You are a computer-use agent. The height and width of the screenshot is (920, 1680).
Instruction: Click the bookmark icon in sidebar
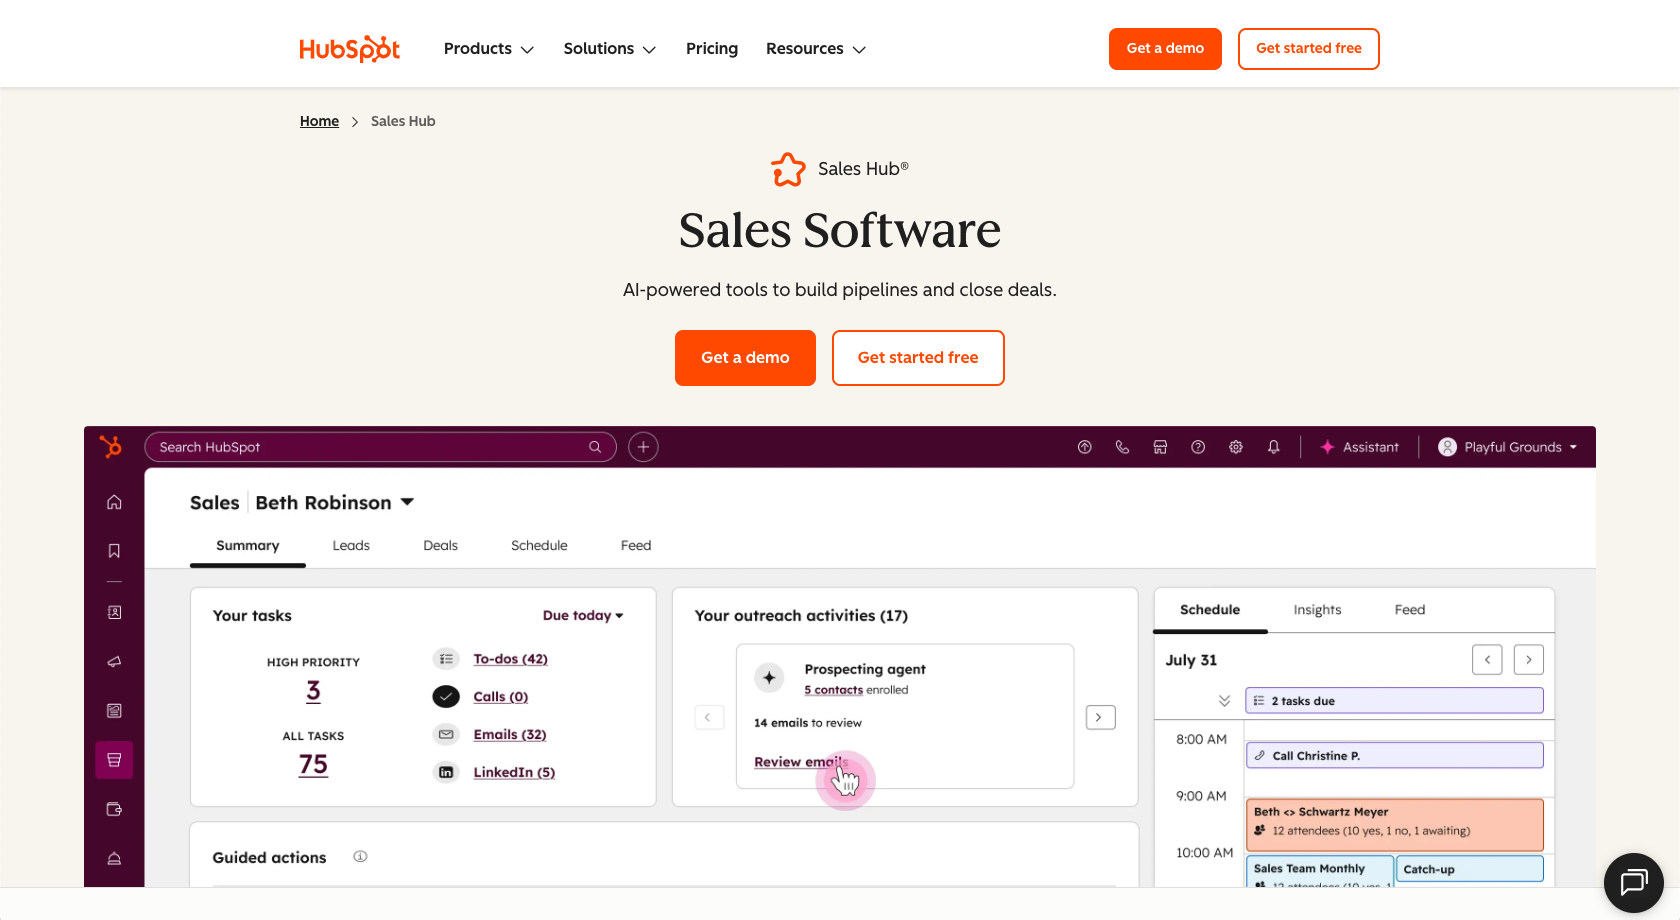(x=114, y=551)
